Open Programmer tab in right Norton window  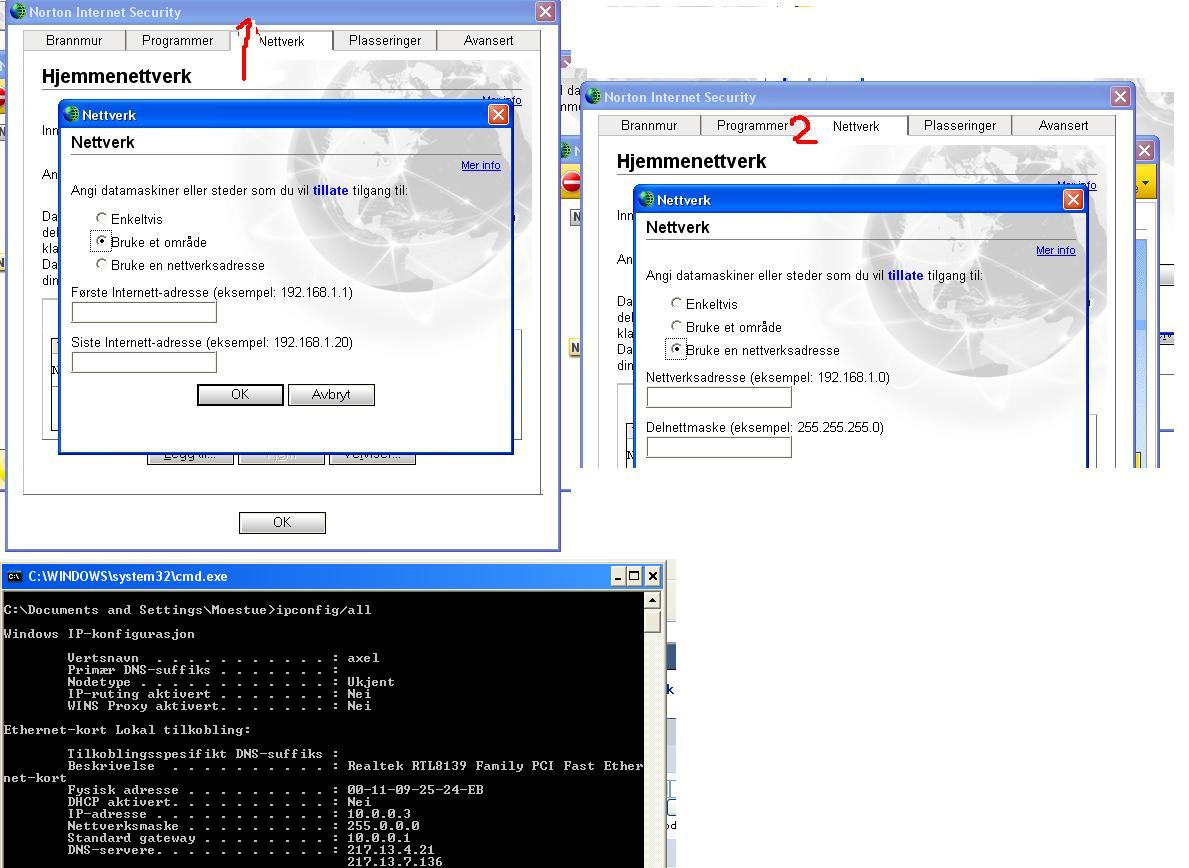752,125
